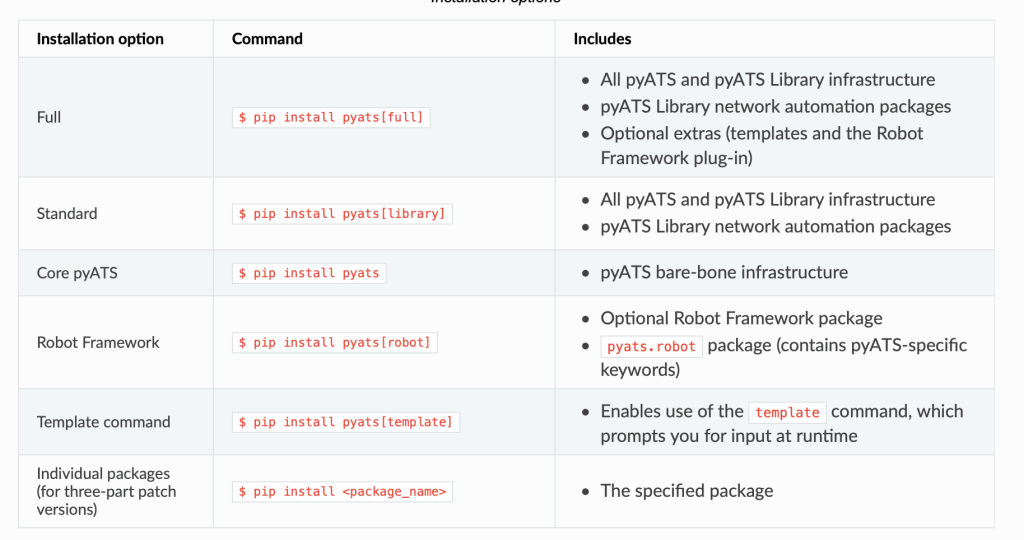Click the "Includes" column header

602,39
